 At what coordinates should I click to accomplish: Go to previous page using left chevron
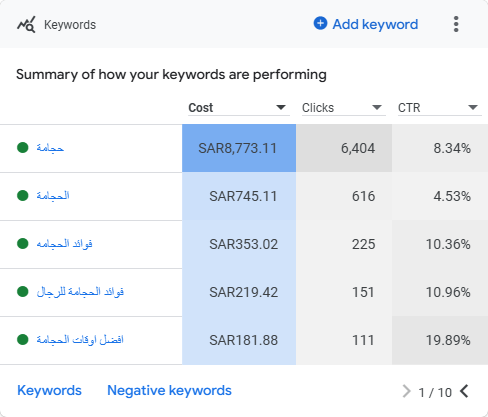[464, 391]
